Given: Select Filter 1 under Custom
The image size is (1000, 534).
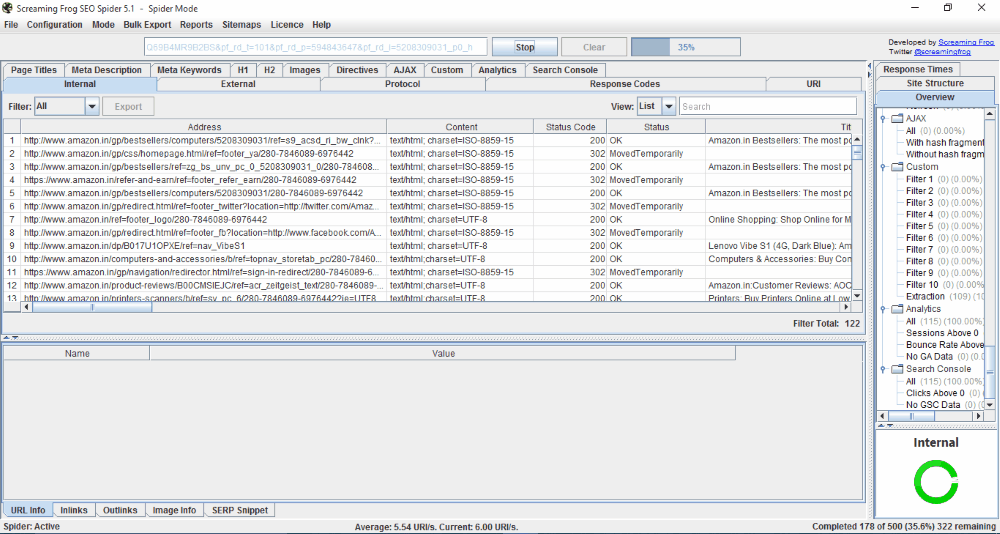Looking at the screenshot, I should click(921, 179).
